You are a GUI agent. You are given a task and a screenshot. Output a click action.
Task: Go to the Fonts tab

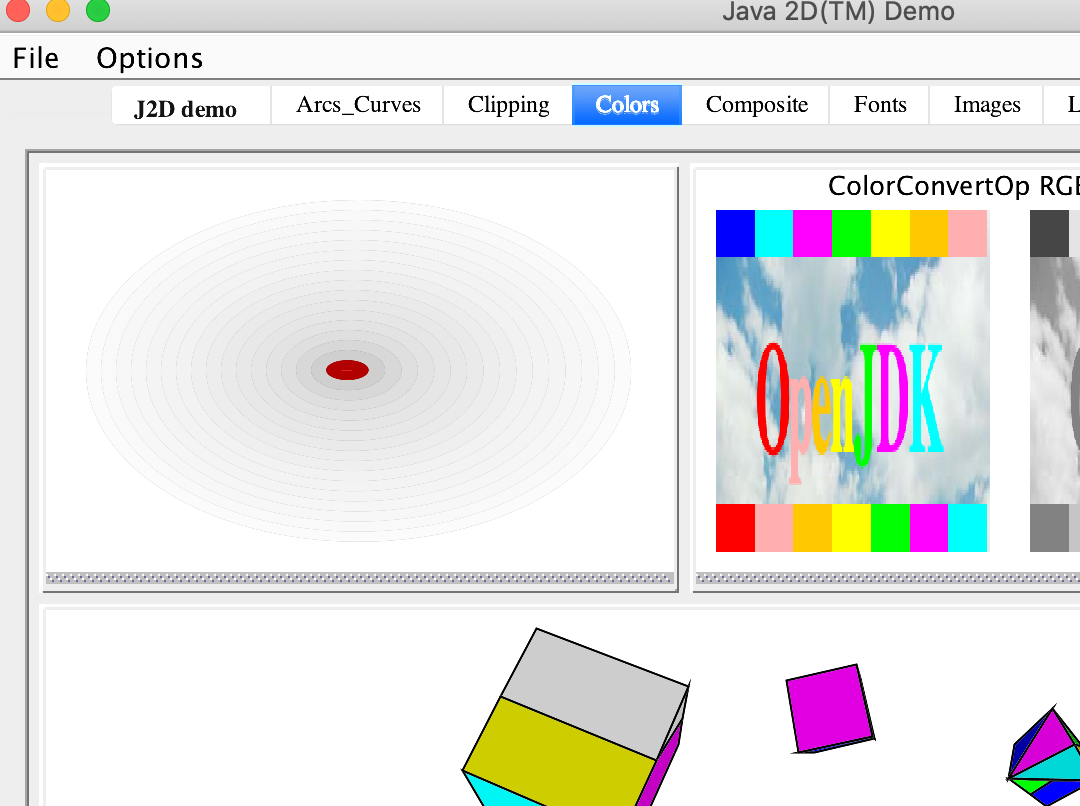[x=880, y=105]
